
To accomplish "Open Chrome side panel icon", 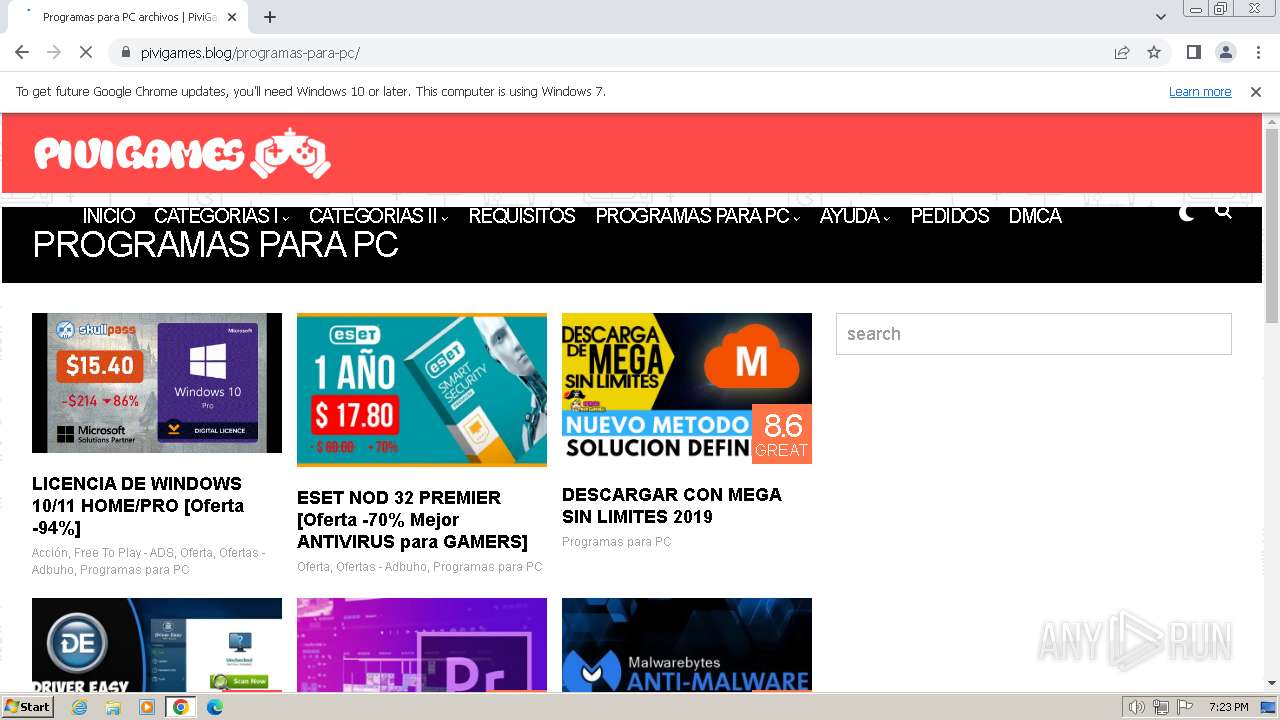I will pyautogui.click(x=1193, y=52).
